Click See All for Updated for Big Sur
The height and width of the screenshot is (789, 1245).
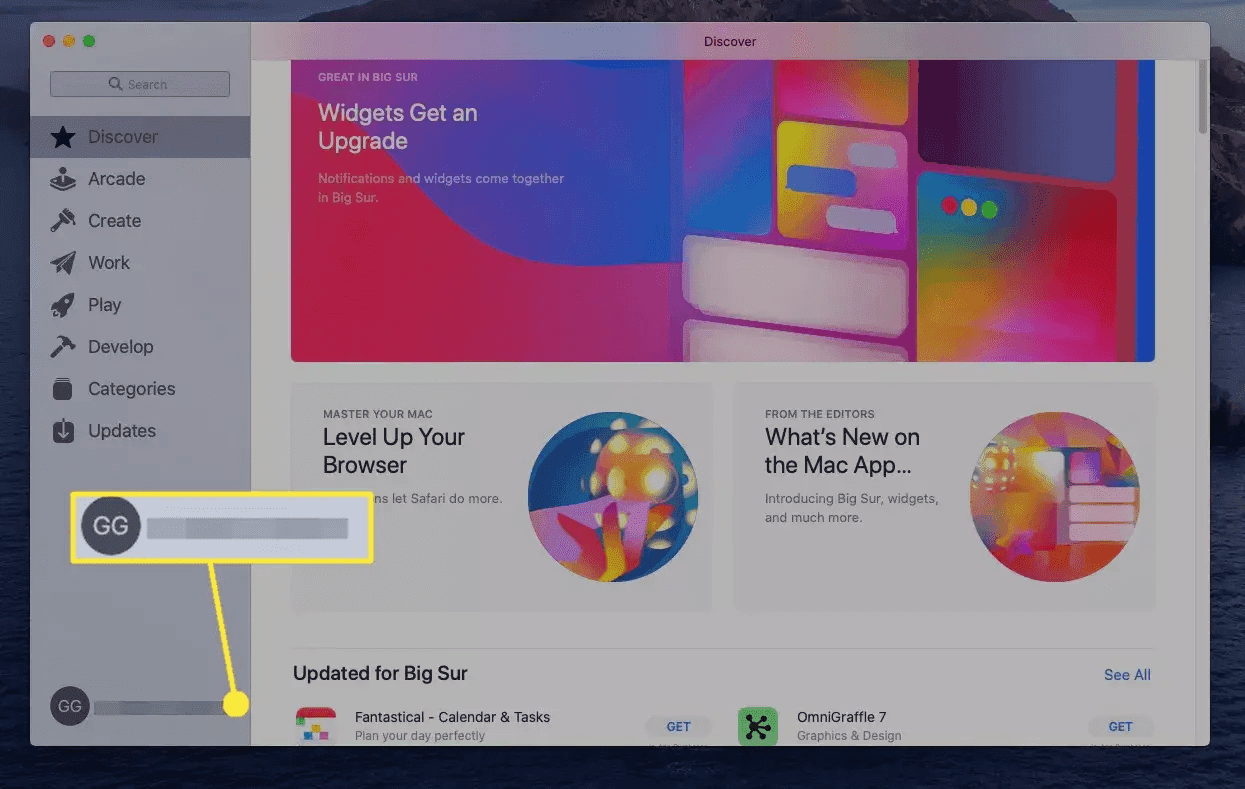(1127, 675)
